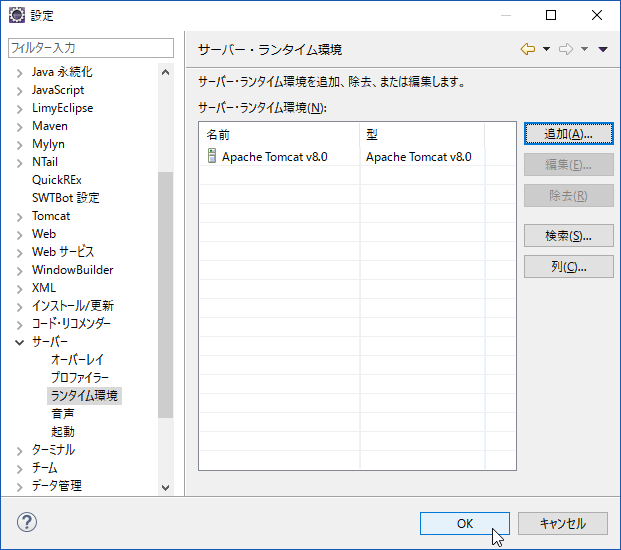Open the preferences page view menu triangle
Screen dimensions: 621x550
tap(603, 49)
